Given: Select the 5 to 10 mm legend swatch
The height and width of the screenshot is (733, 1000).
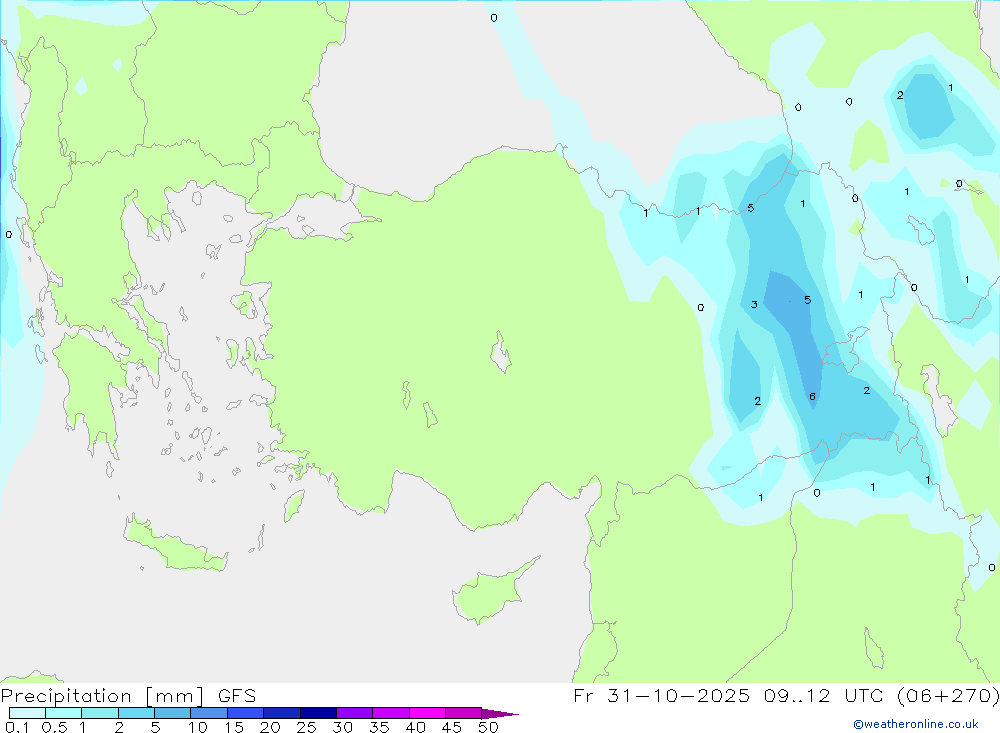Looking at the screenshot, I should pos(172,713).
